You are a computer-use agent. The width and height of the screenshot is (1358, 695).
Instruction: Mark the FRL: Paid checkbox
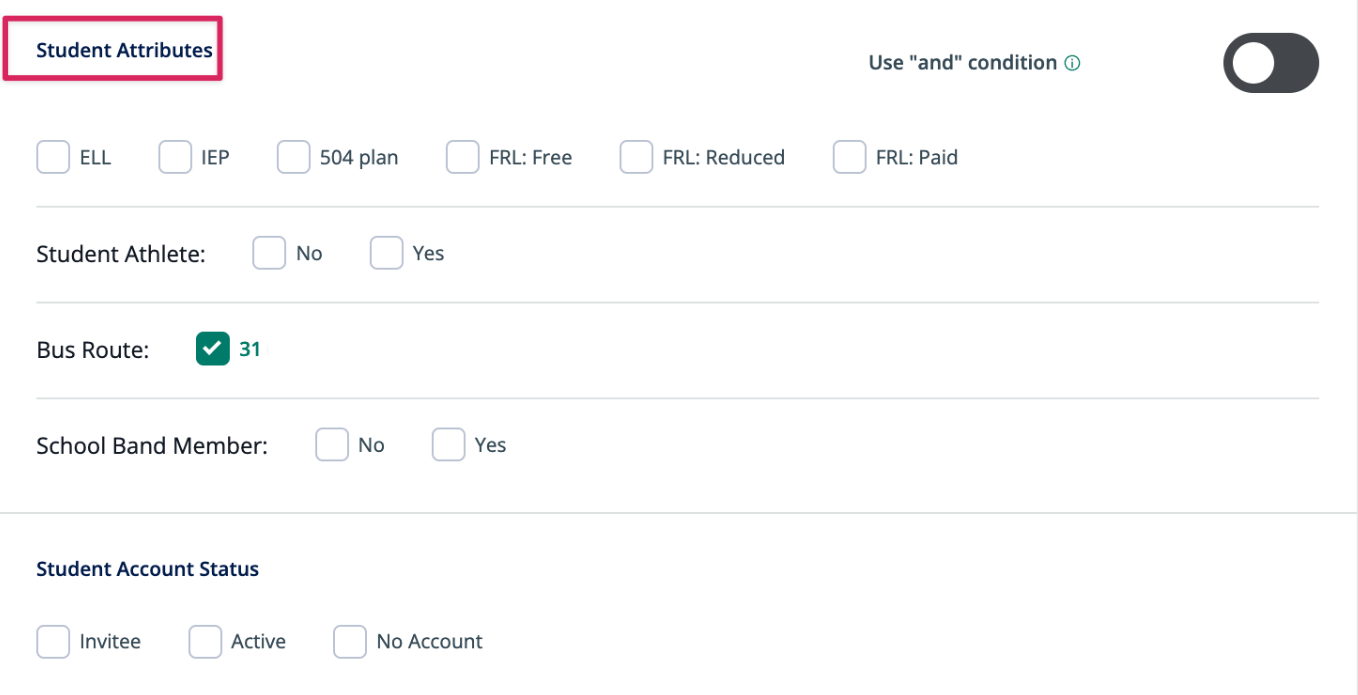tap(849, 157)
